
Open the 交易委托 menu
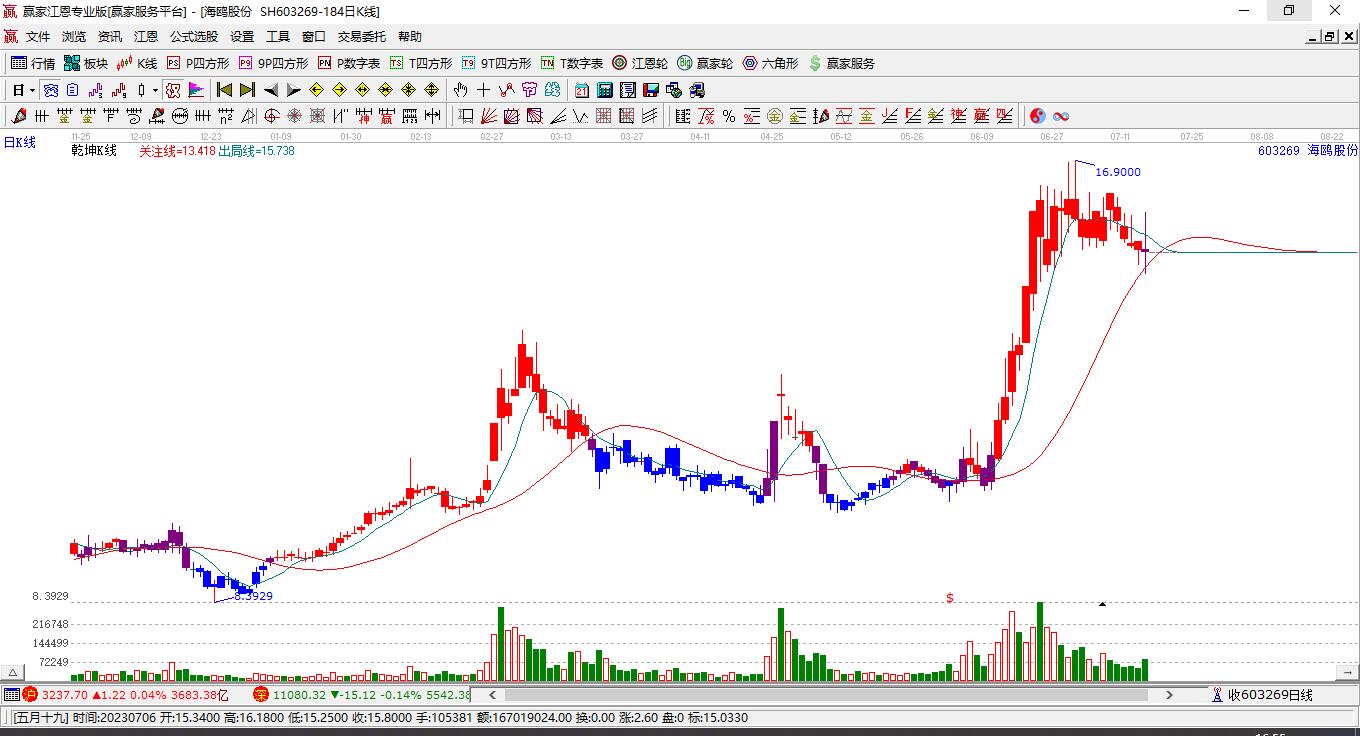[362, 36]
